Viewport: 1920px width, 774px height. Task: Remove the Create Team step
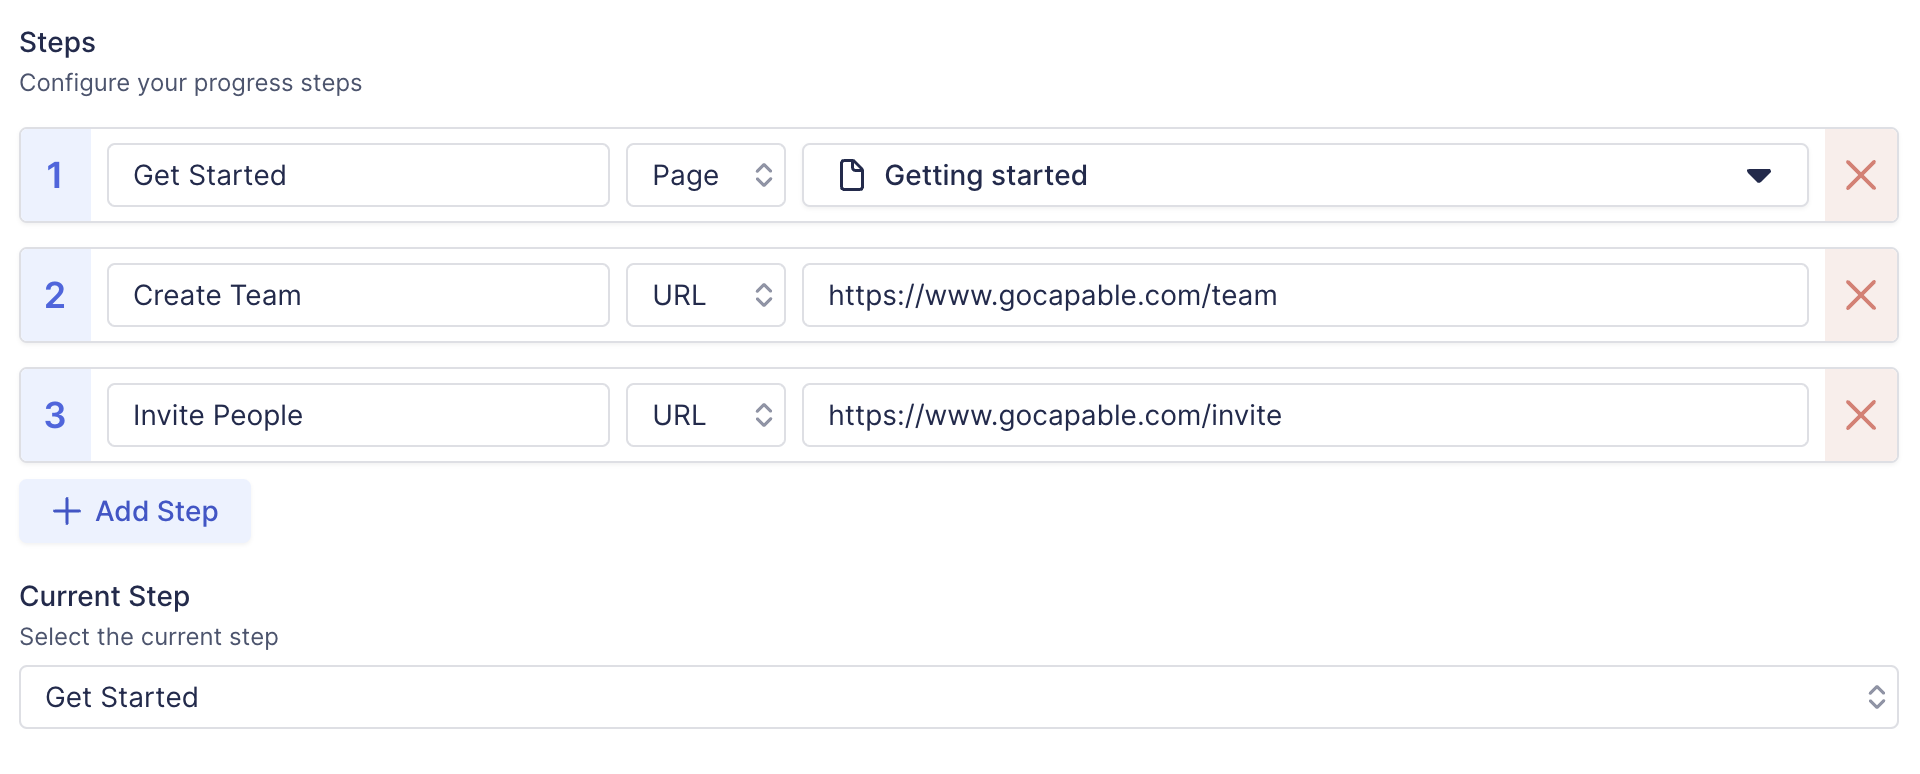click(1860, 295)
